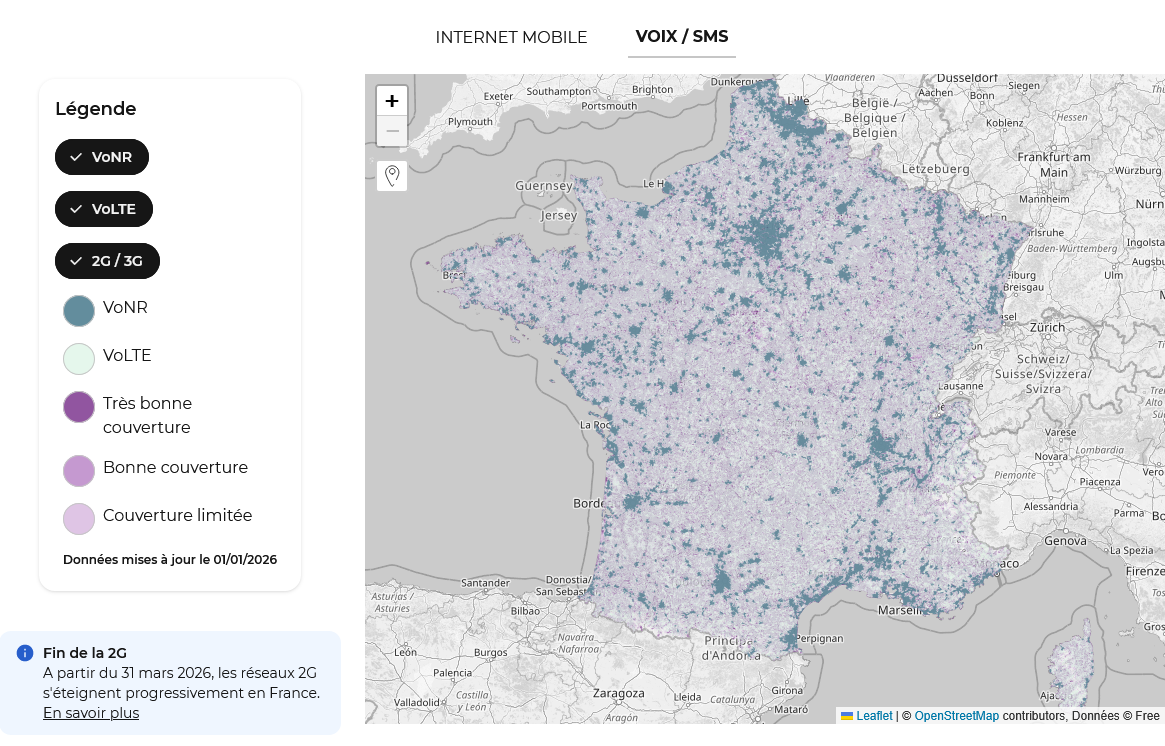This screenshot has width=1165, height=746.
Task: Click the Très bonne couverture purple swatch
Action: click(x=79, y=407)
